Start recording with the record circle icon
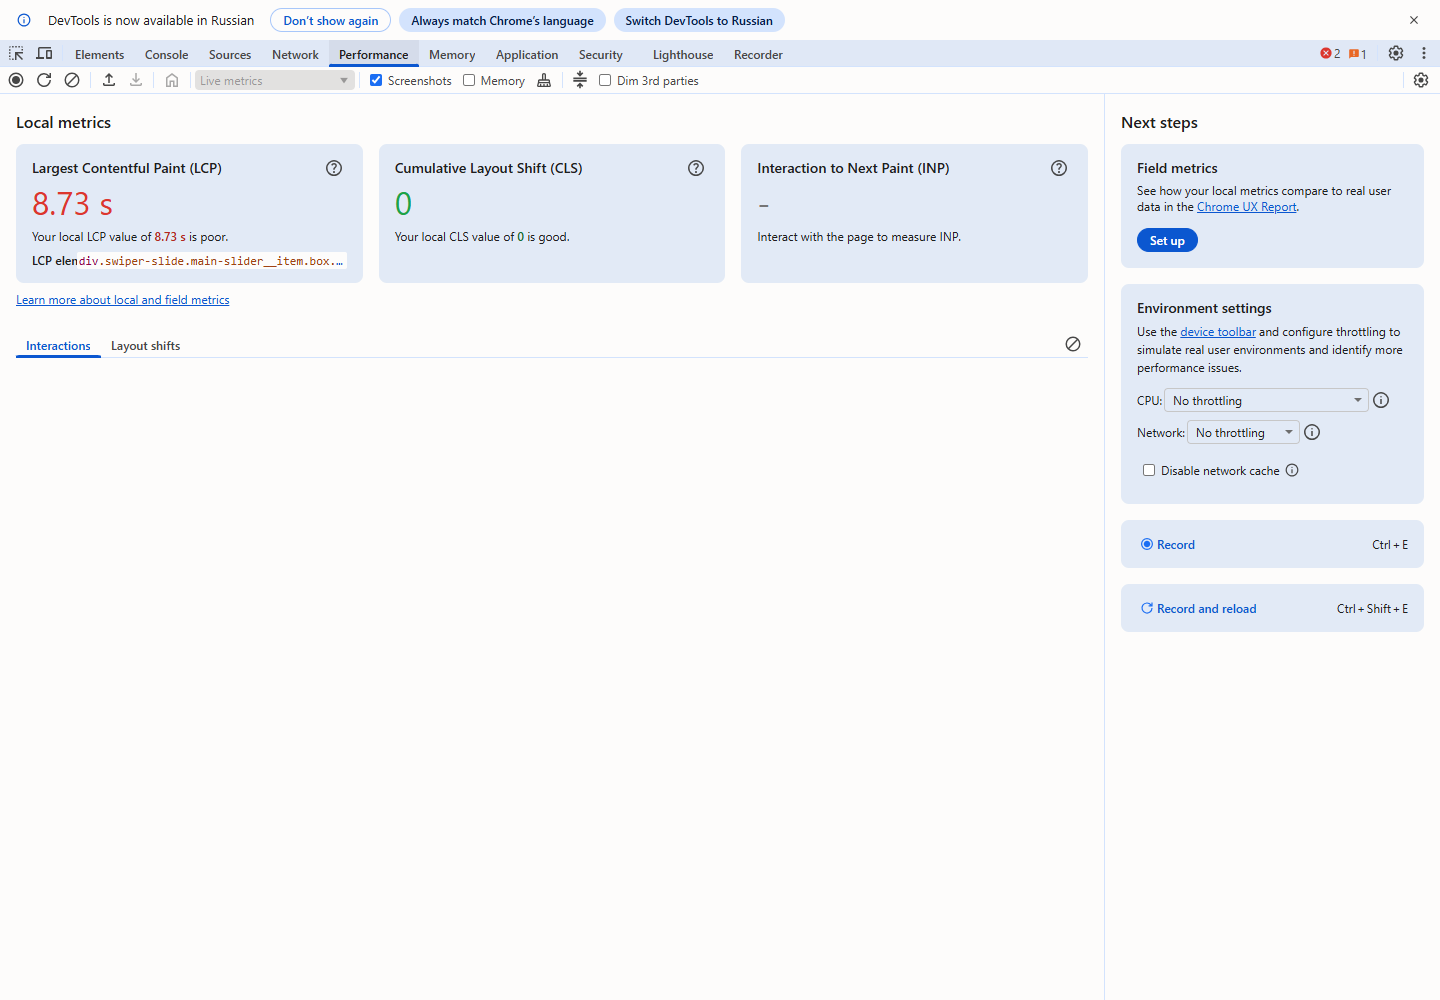This screenshot has height=1000, width=1440. pyautogui.click(x=16, y=80)
